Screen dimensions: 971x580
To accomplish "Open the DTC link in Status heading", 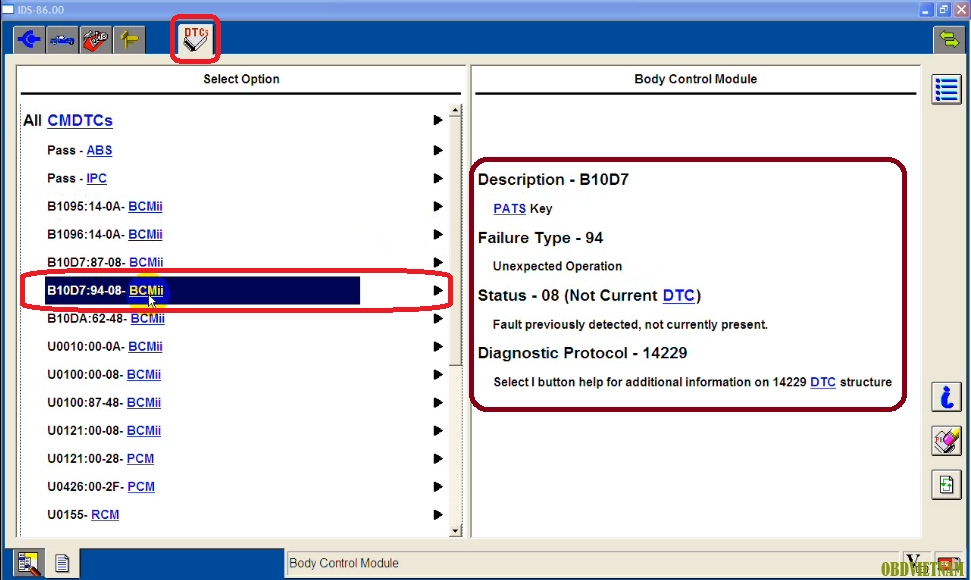I will [679, 295].
